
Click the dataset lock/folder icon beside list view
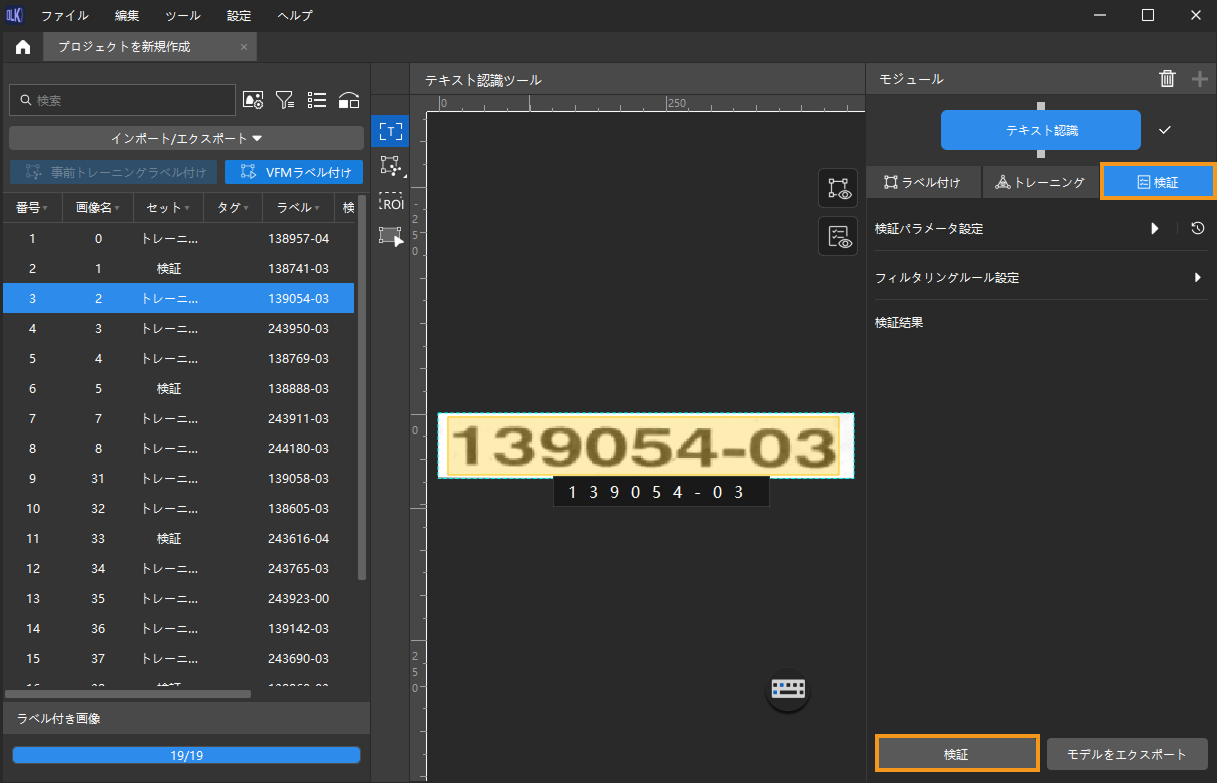349,100
